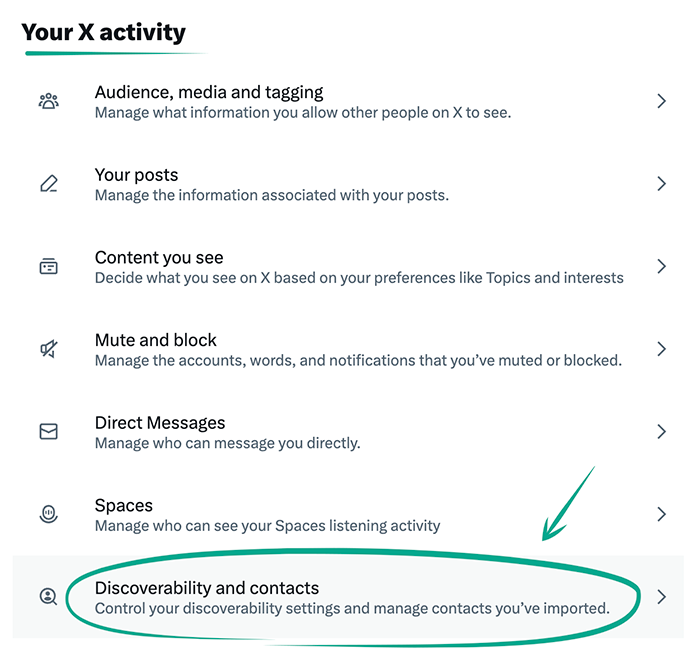Viewport: 700px width, 660px height.
Task: Click Spaces listening activity description text
Action: pos(267,525)
